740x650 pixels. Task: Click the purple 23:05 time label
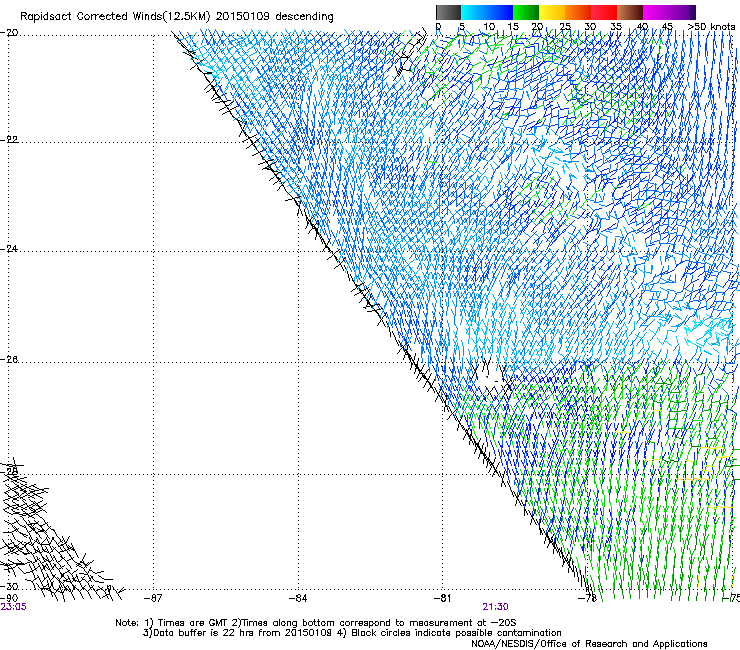[14, 607]
